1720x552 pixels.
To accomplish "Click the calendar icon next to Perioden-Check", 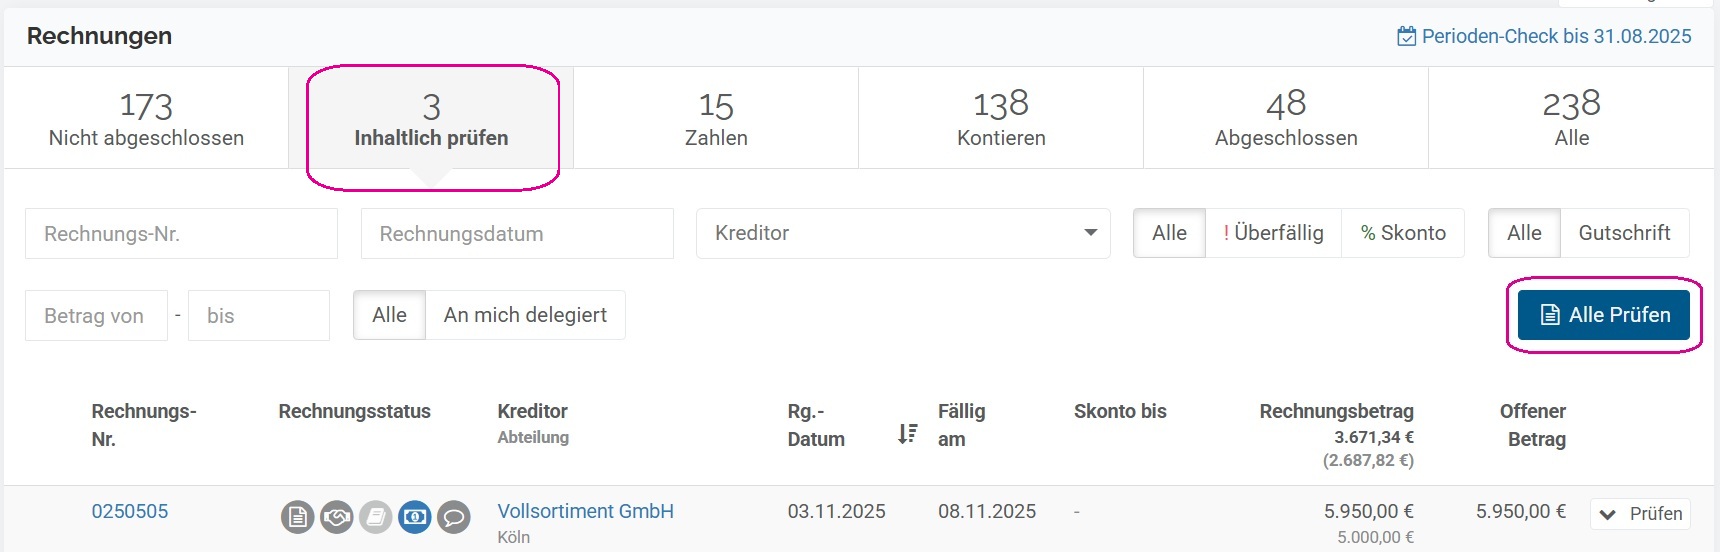I will tap(1406, 37).
